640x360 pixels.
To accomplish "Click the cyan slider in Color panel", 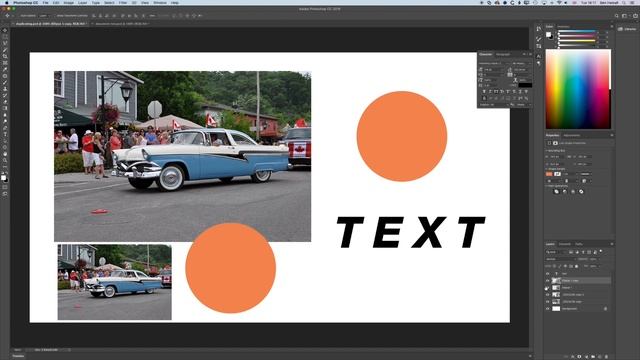I will 577,31.
